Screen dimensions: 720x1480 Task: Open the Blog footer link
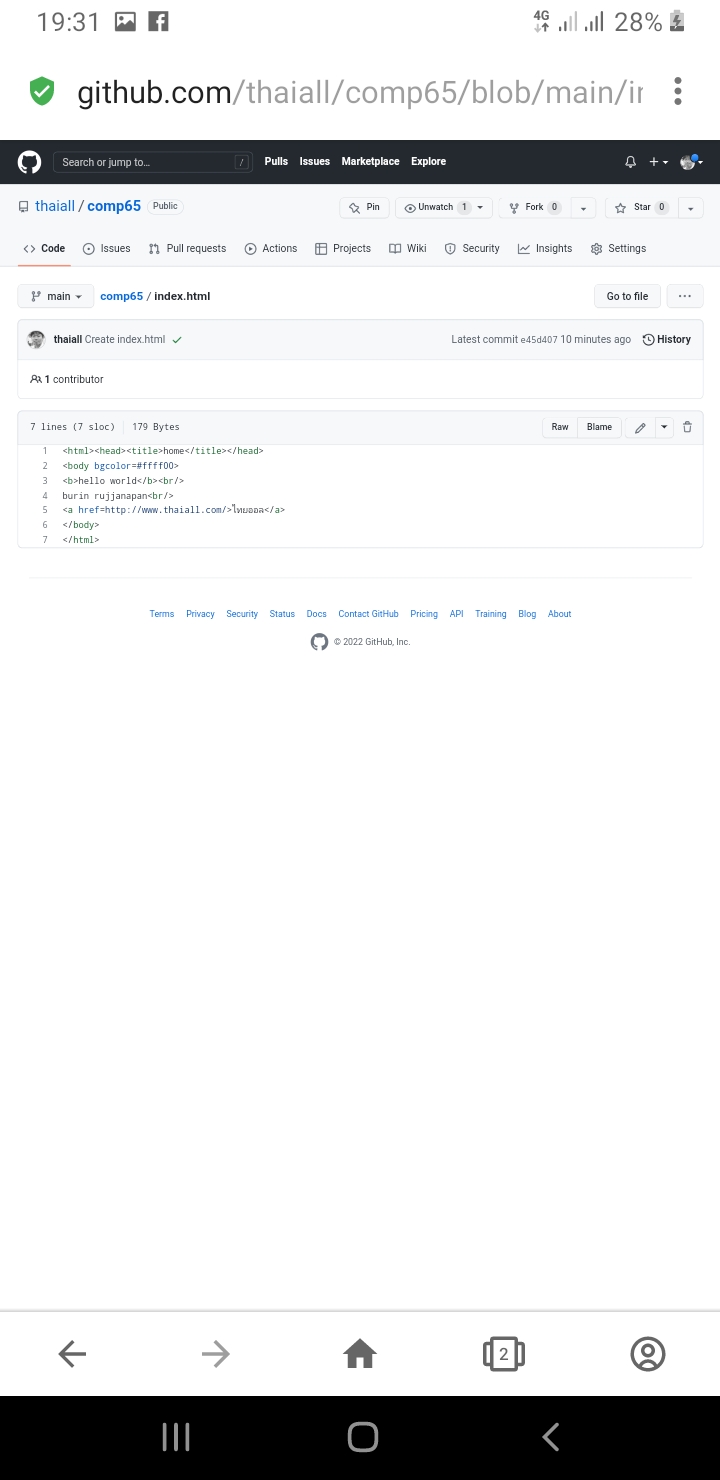coord(527,614)
